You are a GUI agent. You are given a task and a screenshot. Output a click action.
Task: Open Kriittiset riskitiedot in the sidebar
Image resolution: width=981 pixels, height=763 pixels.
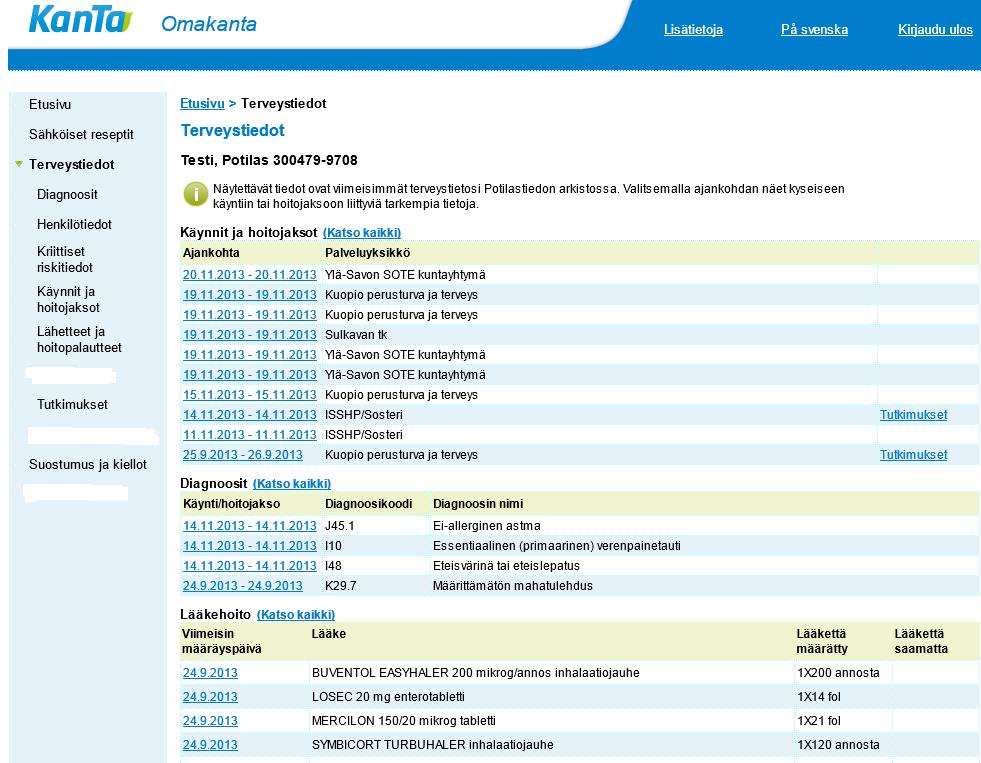[x=65, y=260]
